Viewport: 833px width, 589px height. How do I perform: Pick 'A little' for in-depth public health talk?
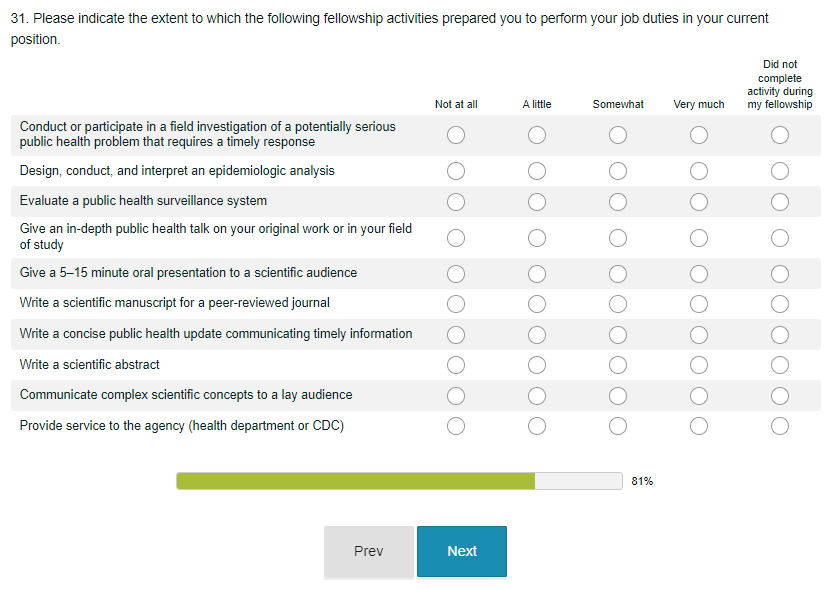point(537,238)
